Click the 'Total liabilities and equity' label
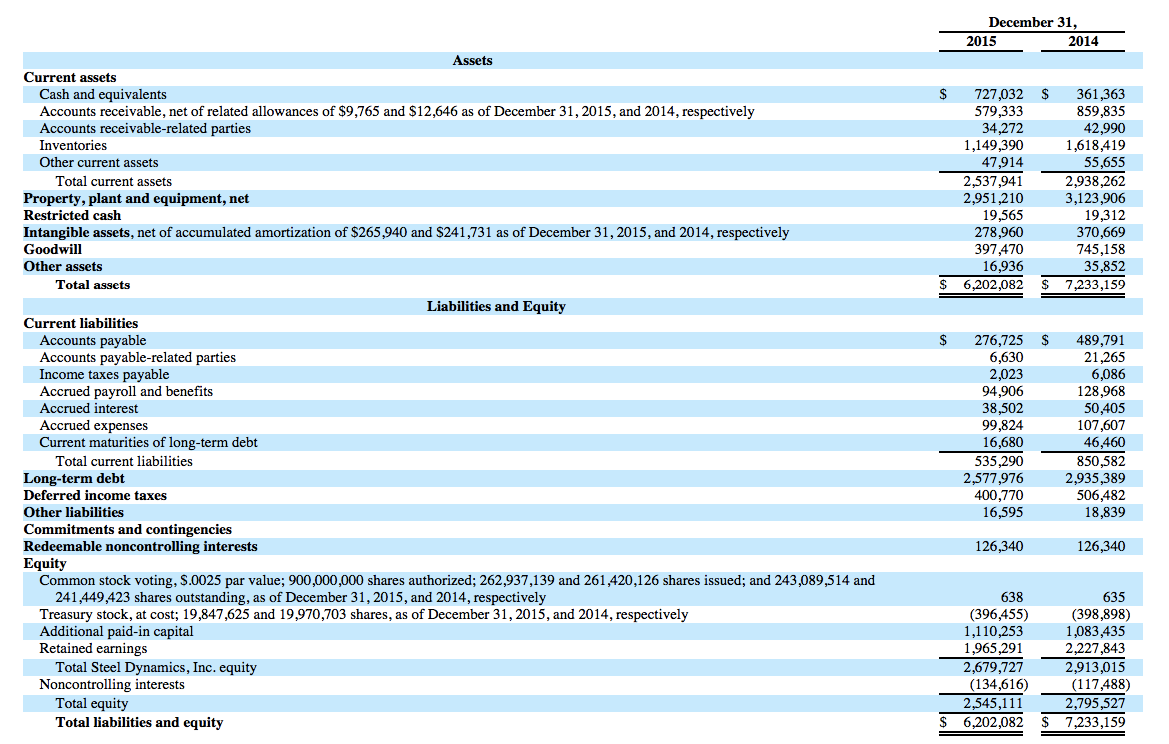This screenshot has height=744, width=1169. (139, 722)
